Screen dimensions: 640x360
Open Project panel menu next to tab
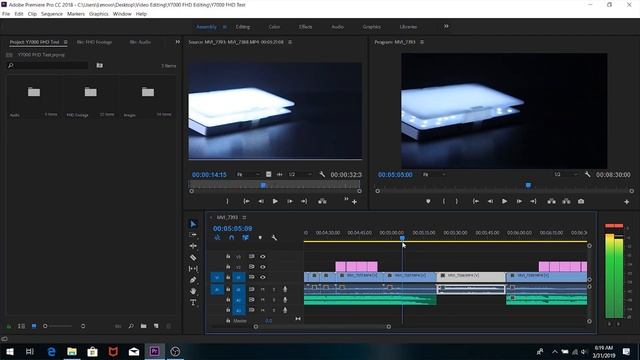65,42
